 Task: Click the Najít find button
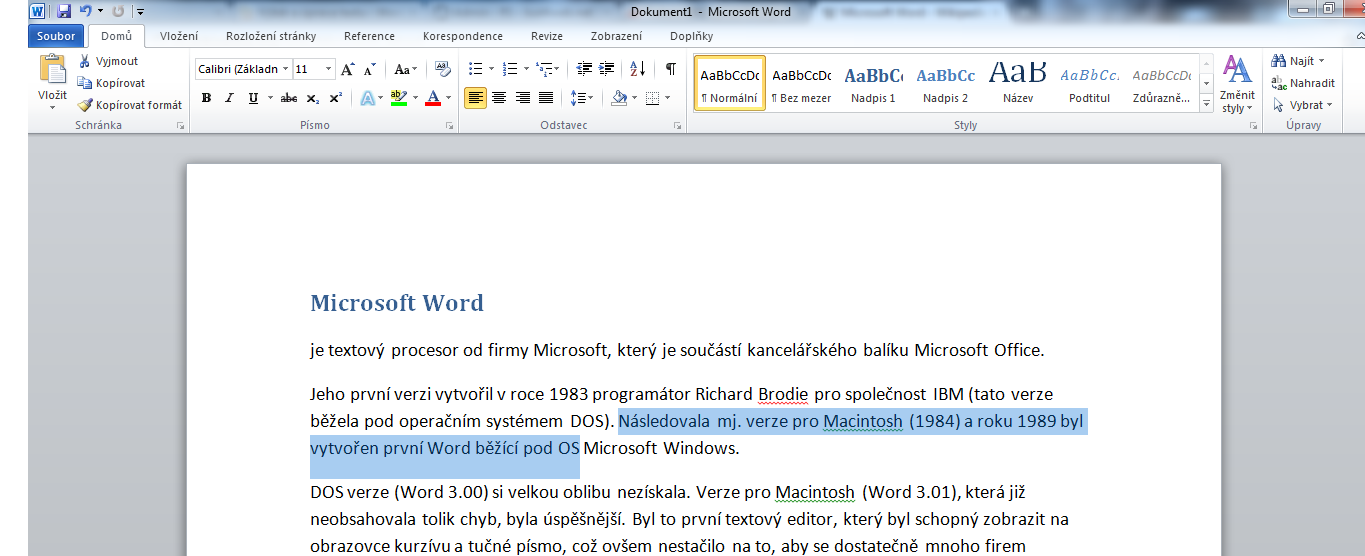coord(1298,61)
